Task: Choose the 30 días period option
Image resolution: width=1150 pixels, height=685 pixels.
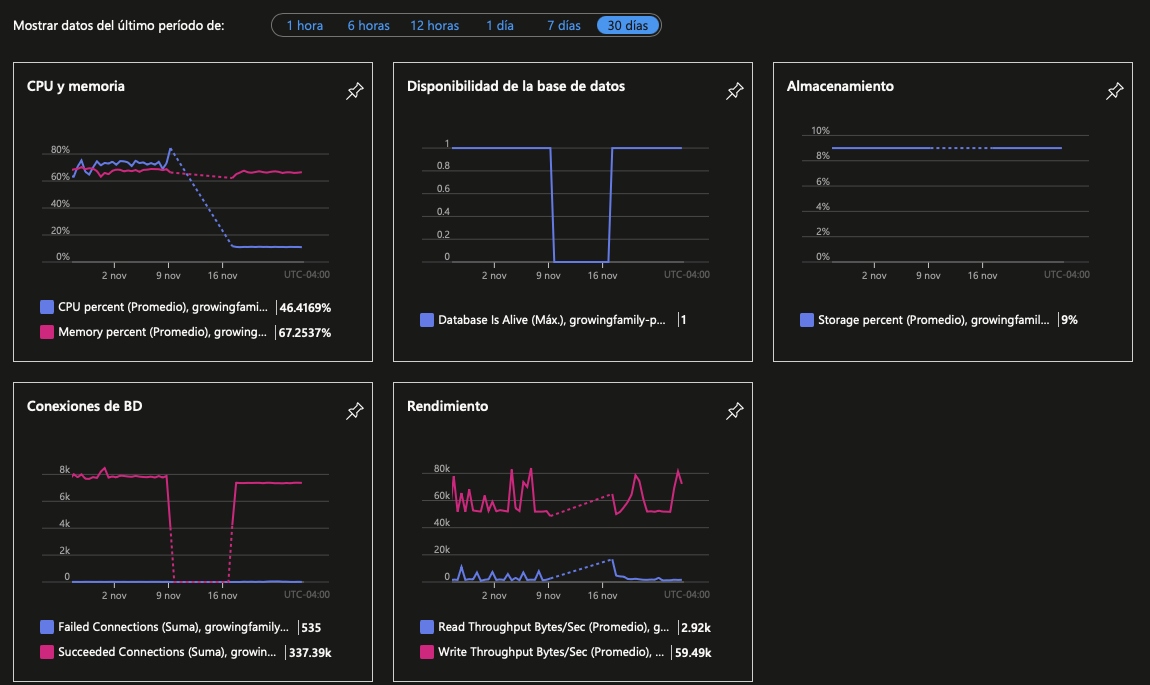Action: point(628,26)
